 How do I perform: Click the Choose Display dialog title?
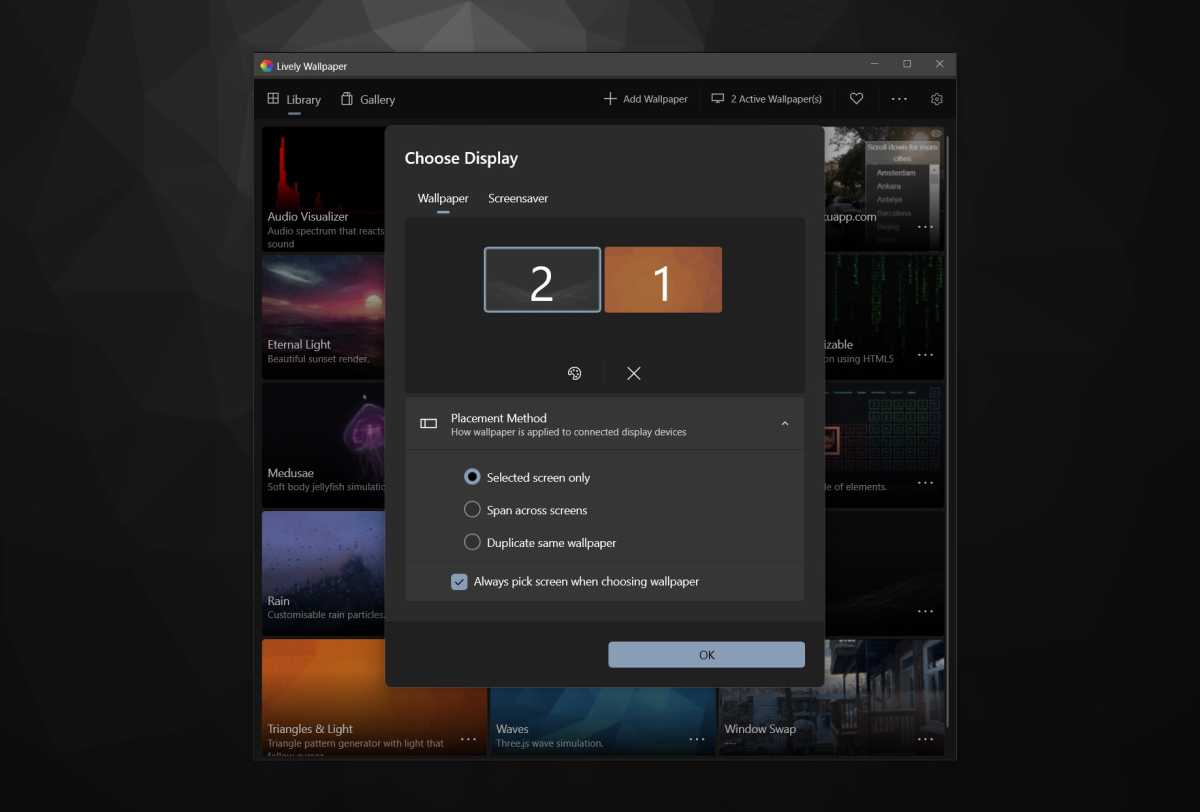[461, 158]
